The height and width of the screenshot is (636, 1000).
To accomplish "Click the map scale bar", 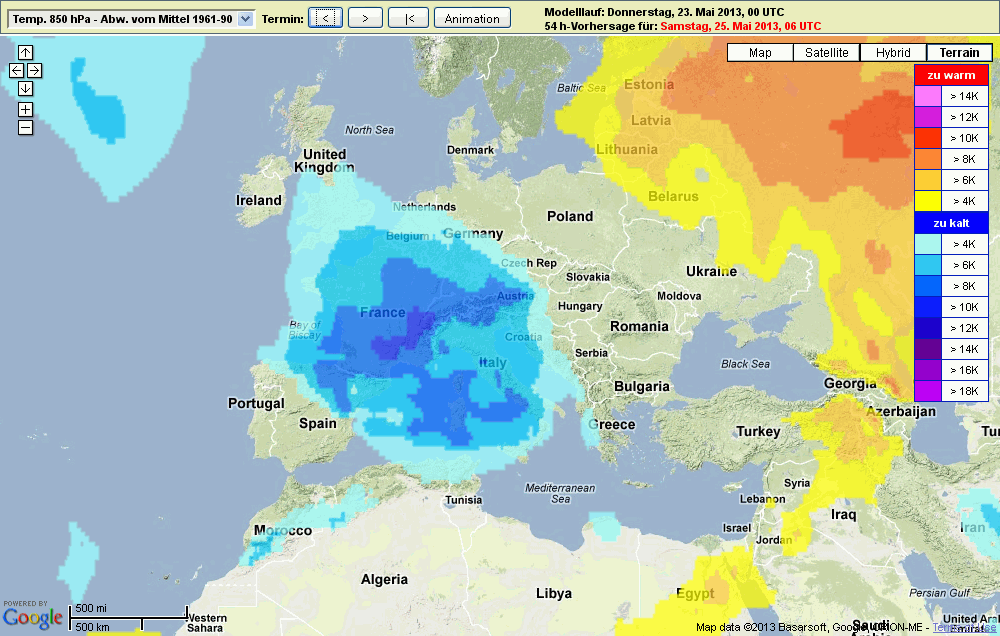I will coord(129,618).
